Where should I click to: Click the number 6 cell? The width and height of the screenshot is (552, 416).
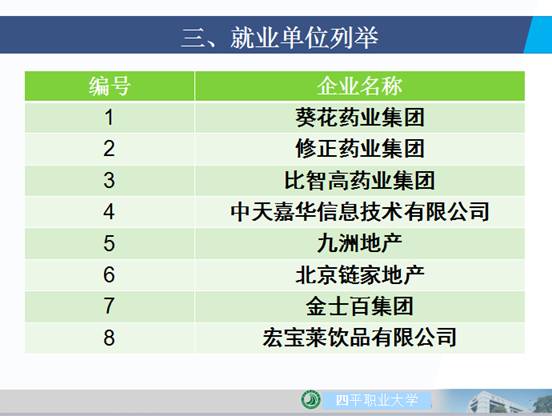tap(109, 275)
